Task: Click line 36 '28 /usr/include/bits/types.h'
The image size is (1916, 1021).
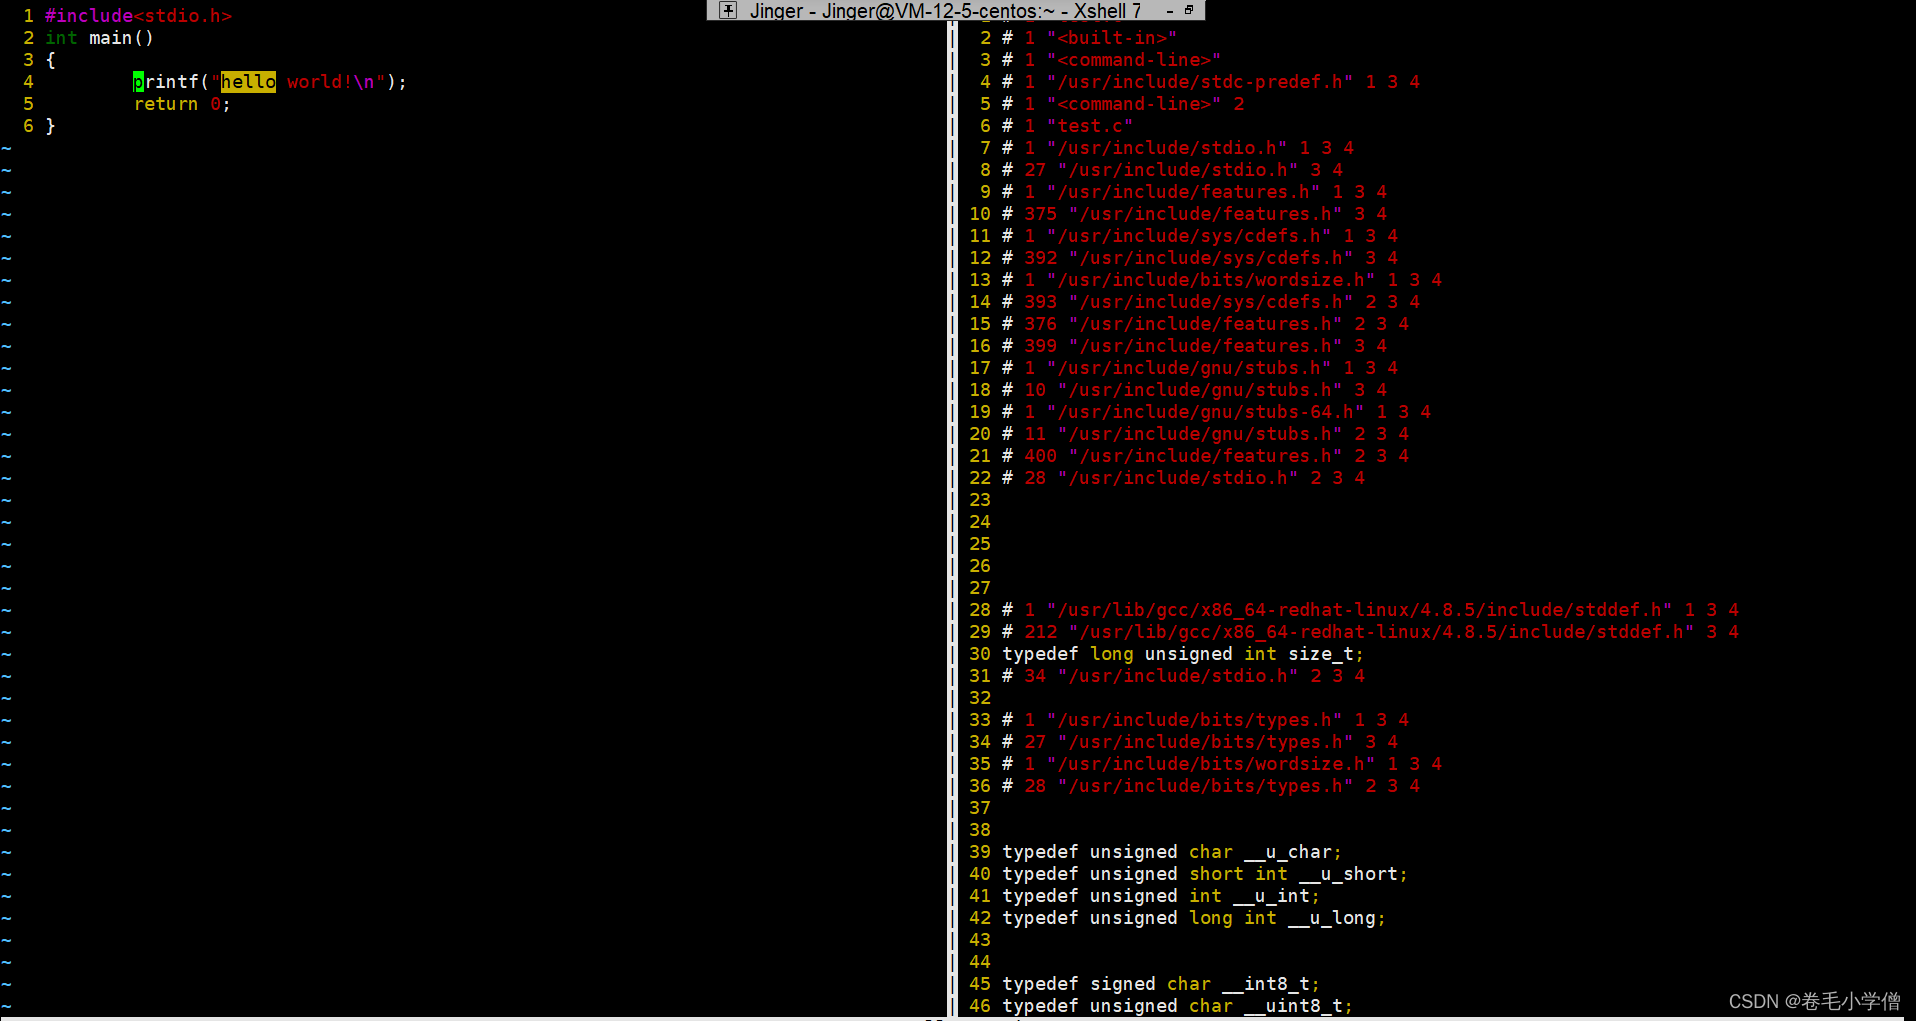Action: 1210,786
